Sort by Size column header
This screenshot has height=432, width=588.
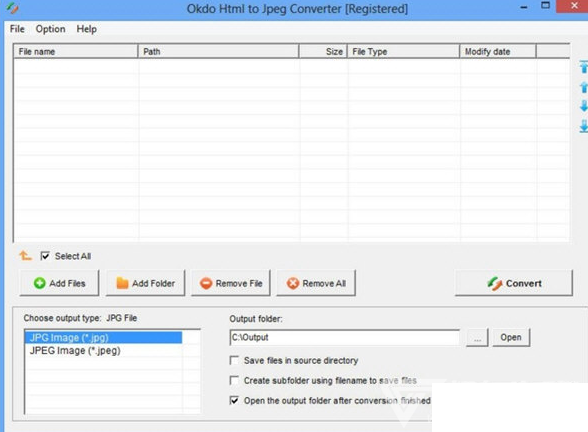323,51
